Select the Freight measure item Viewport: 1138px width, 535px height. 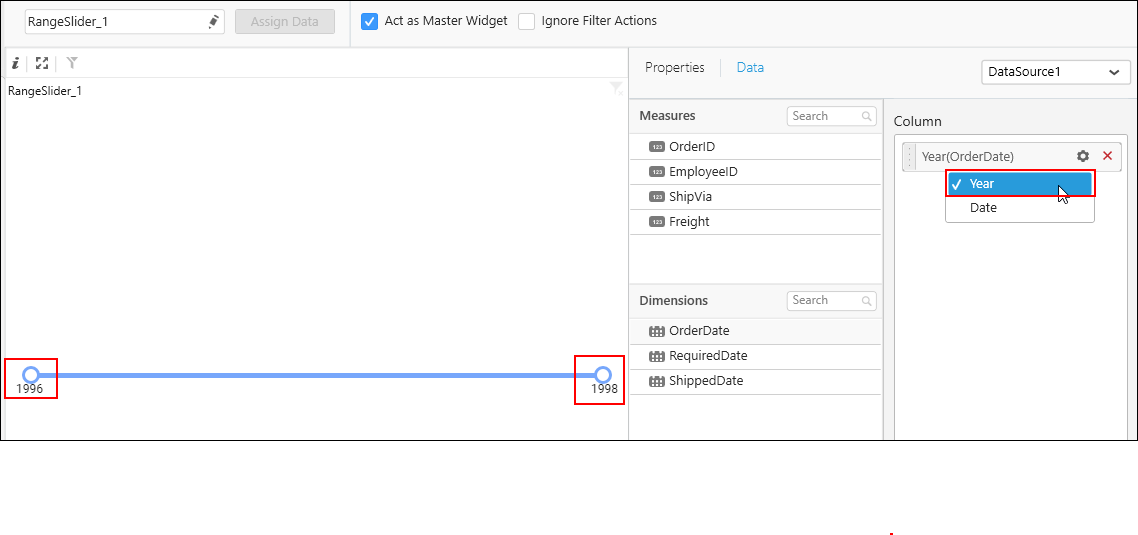point(689,222)
